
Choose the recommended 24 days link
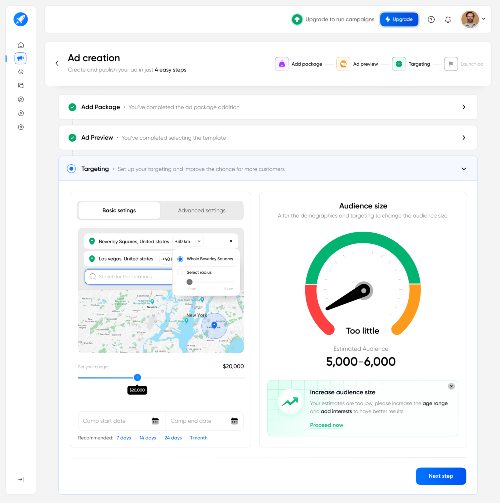[173, 438]
